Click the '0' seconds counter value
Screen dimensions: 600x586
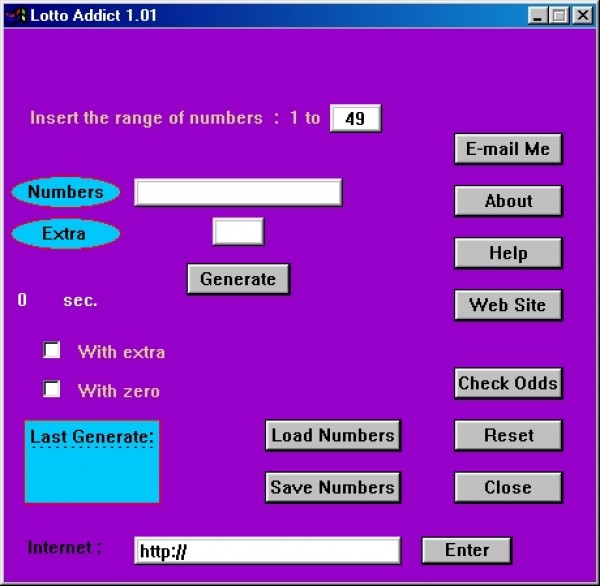pos(22,300)
